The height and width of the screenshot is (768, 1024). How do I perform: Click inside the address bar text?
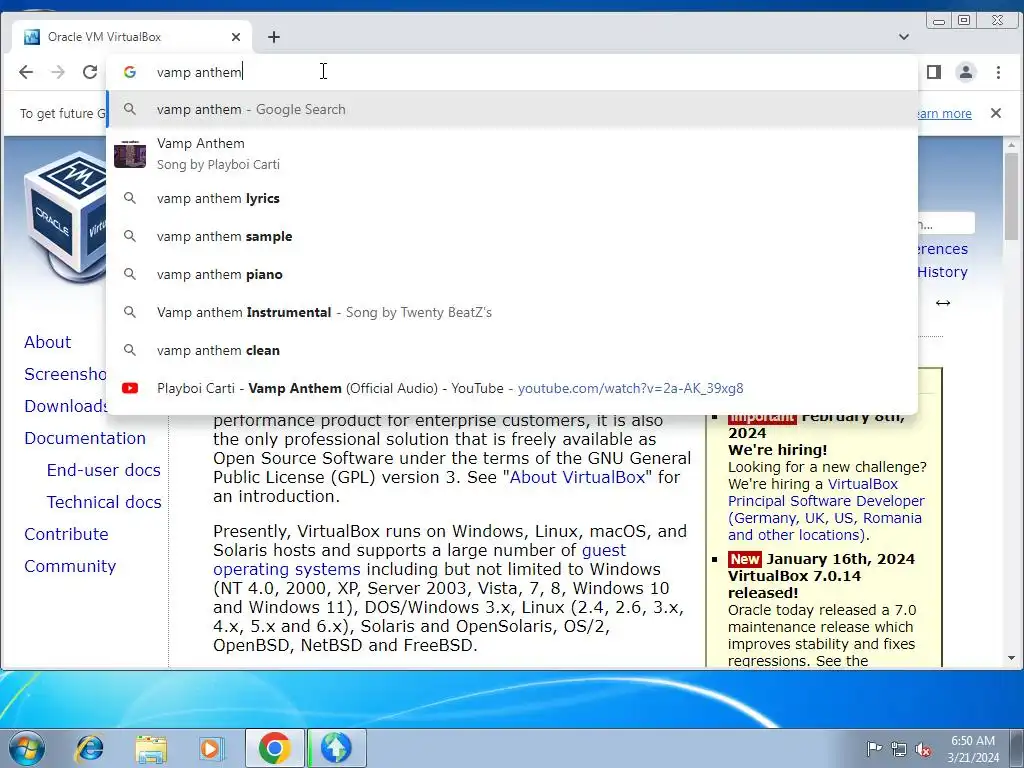click(199, 72)
